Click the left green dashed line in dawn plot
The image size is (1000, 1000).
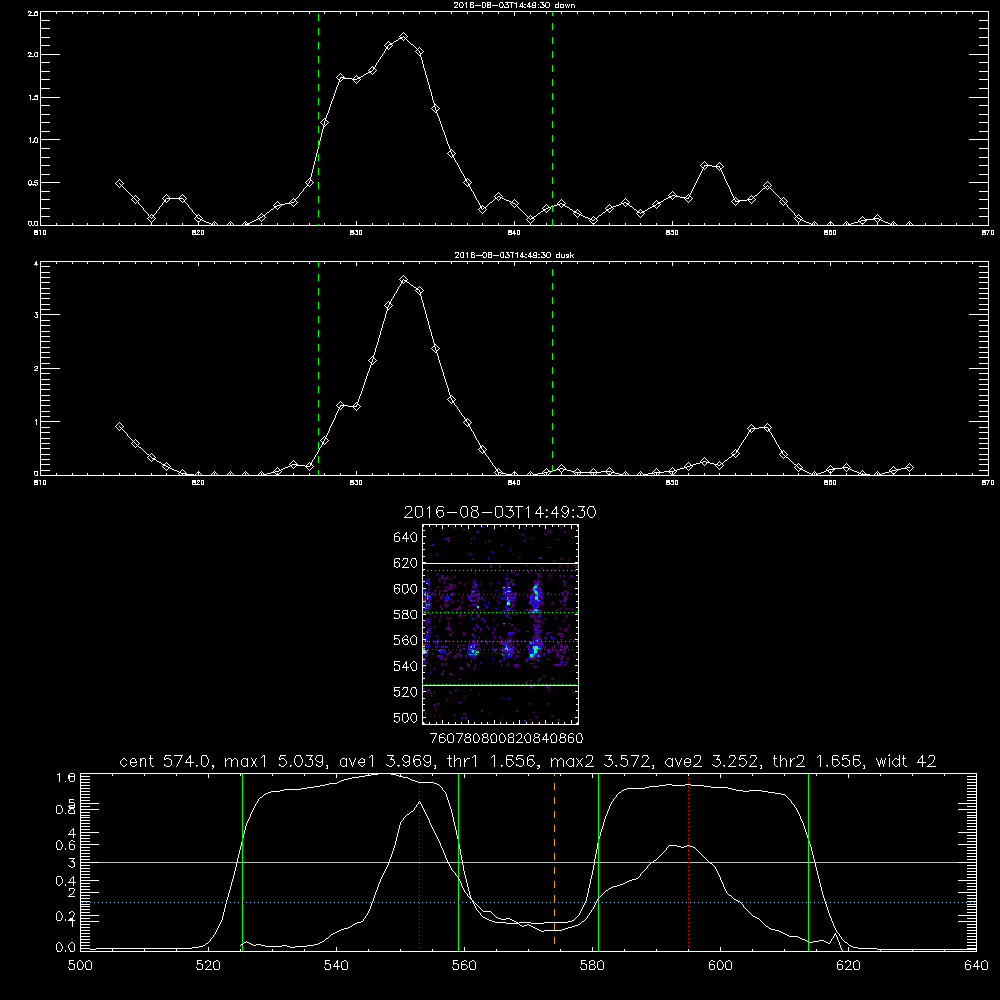click(x=318, y=119)
